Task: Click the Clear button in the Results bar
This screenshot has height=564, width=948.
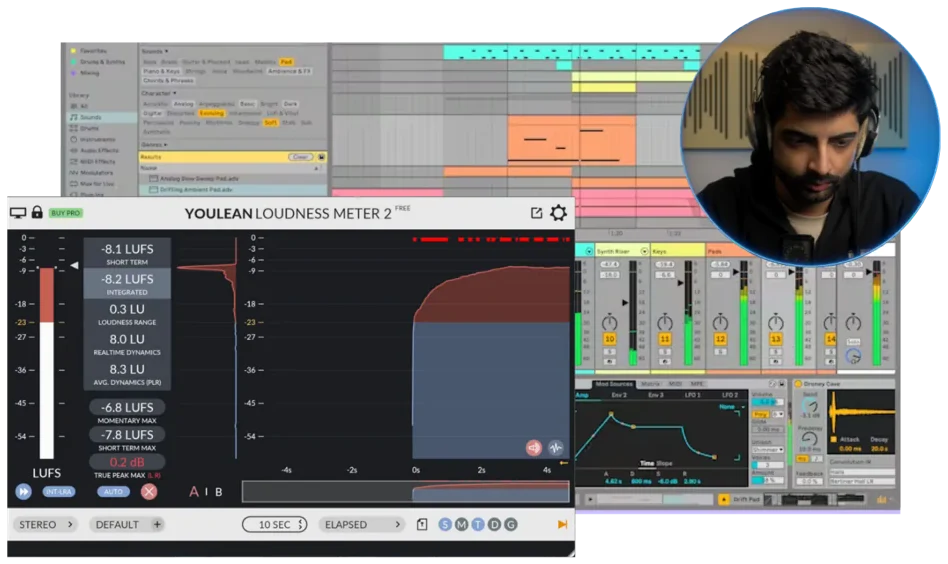Action: (300, 157)
